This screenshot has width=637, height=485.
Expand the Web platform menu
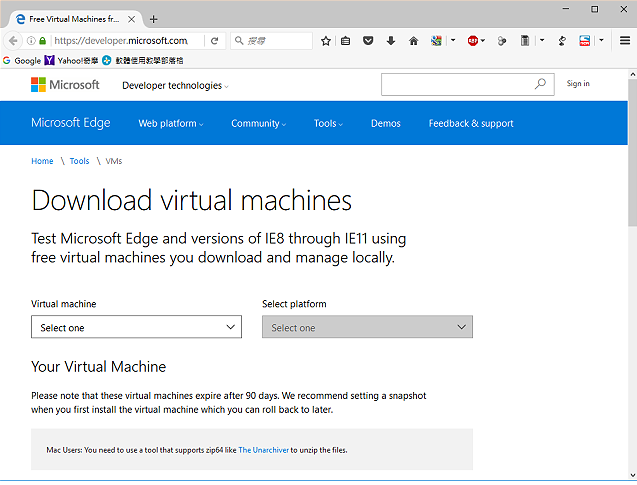click(171, 123)
